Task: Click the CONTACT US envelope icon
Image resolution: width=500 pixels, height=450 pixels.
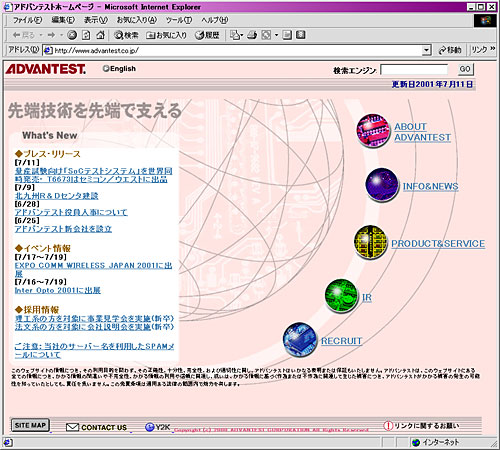Action: tap(72, 427)
